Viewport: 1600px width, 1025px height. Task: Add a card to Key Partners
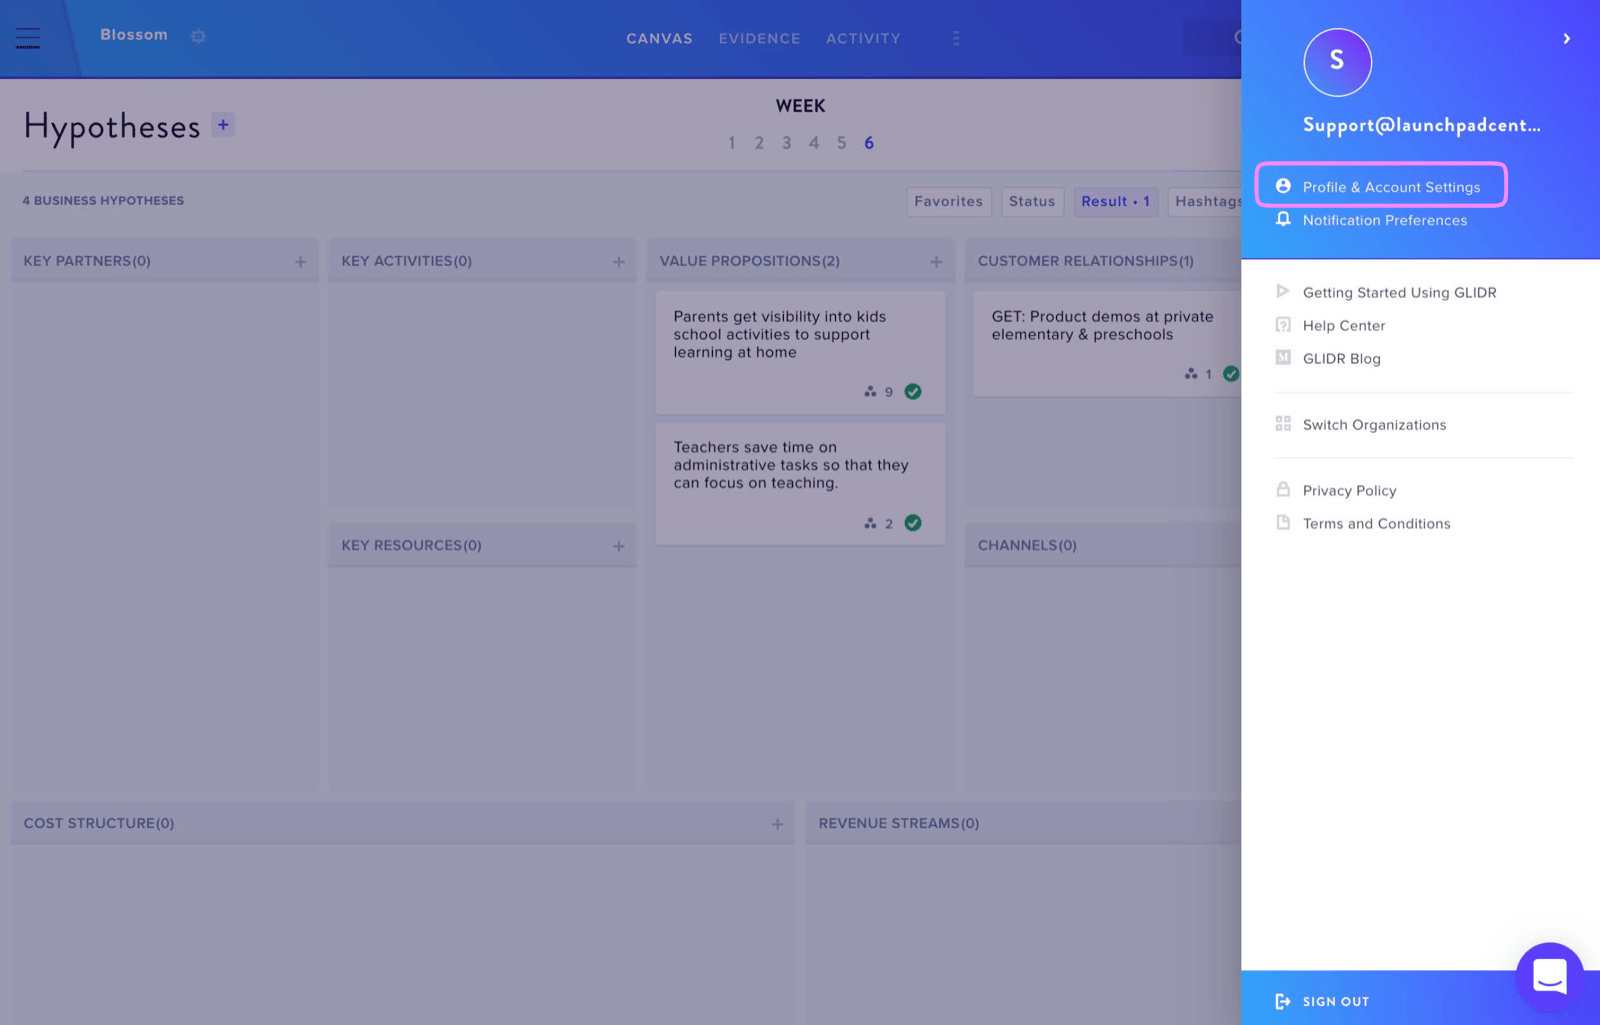pyautogui.click(x=300, y=262)
